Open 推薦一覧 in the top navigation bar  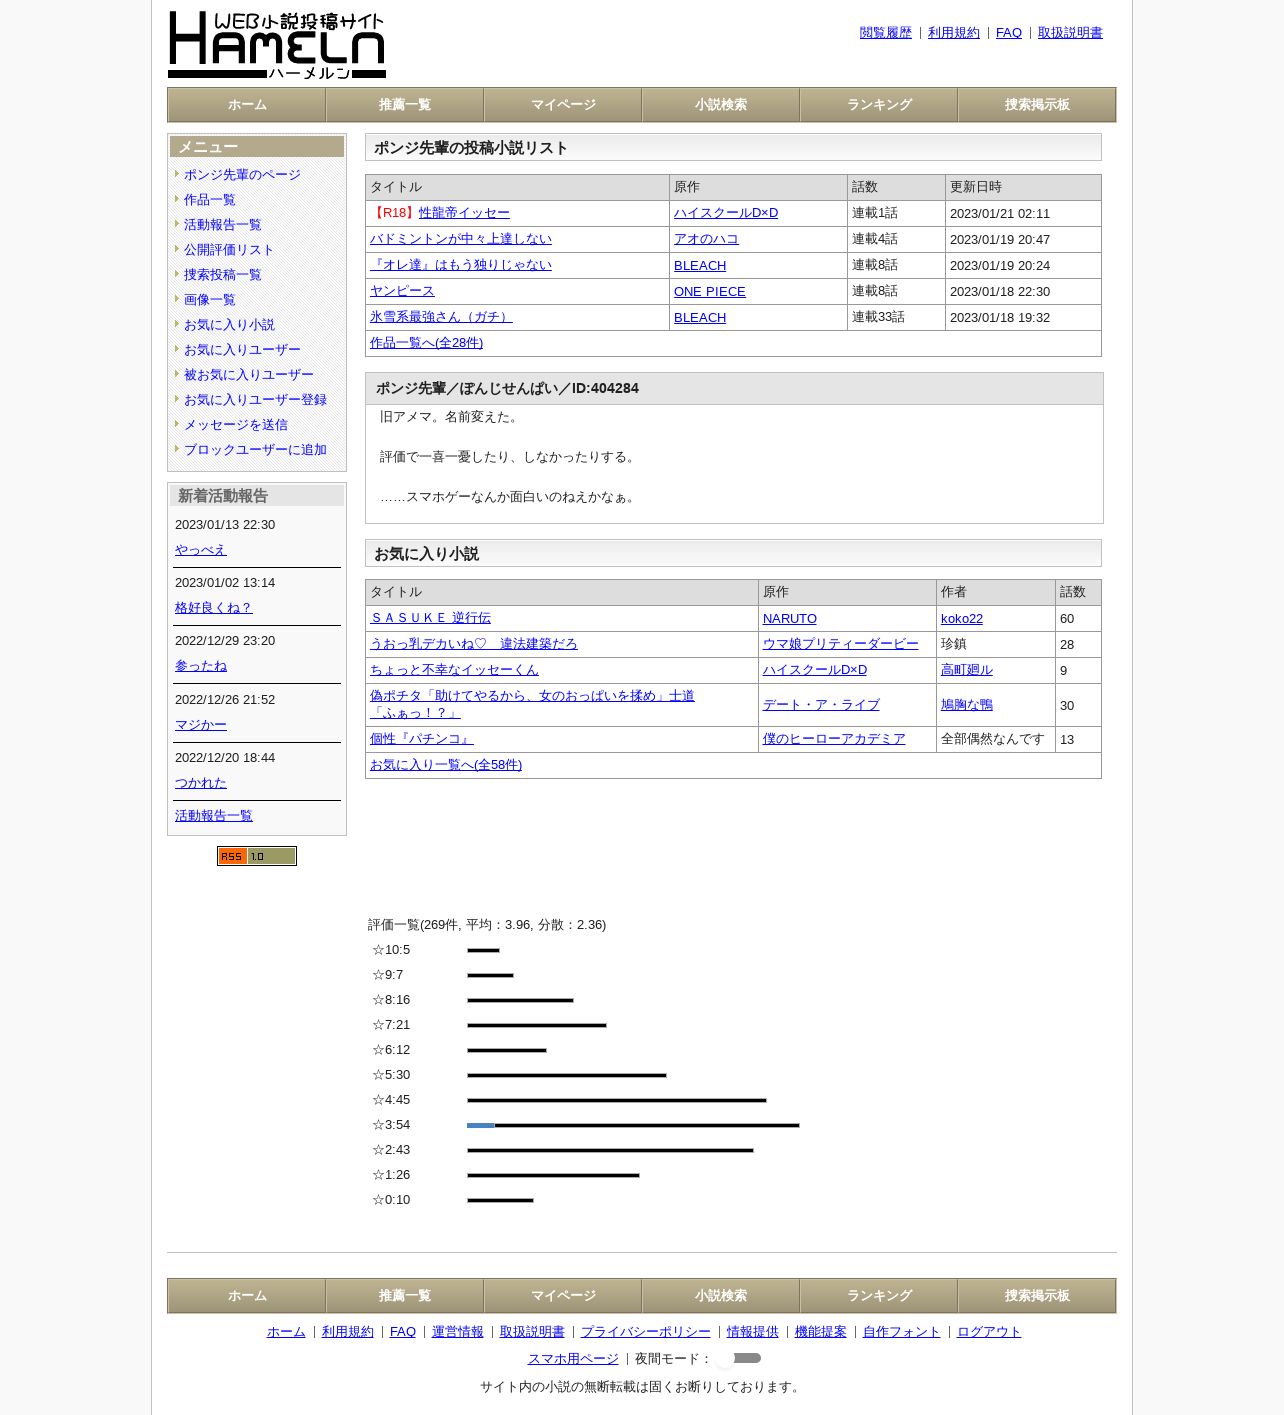(x=405, y=105)
